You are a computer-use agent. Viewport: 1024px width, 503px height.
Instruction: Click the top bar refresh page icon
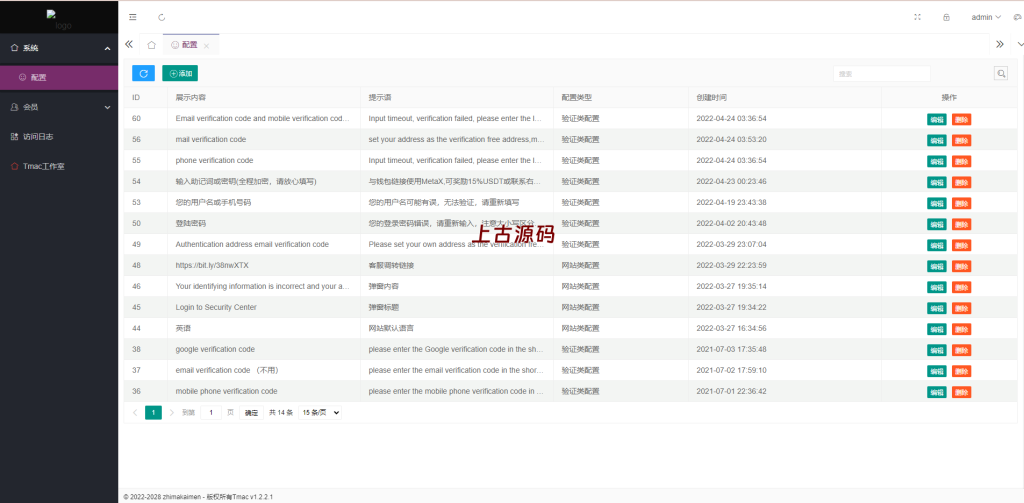coord(162,18)
